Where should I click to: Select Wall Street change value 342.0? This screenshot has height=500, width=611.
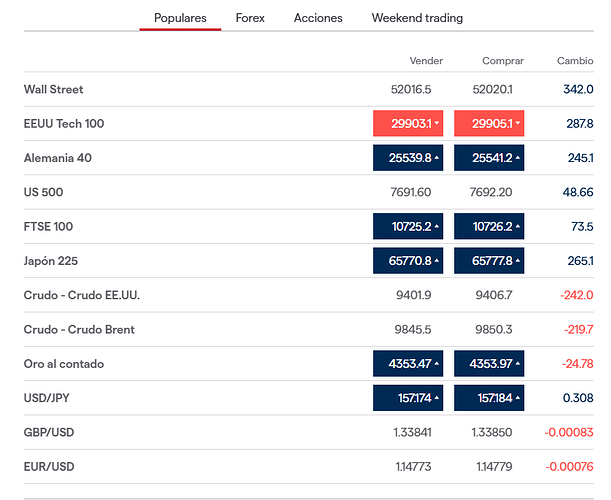point(578,89)
